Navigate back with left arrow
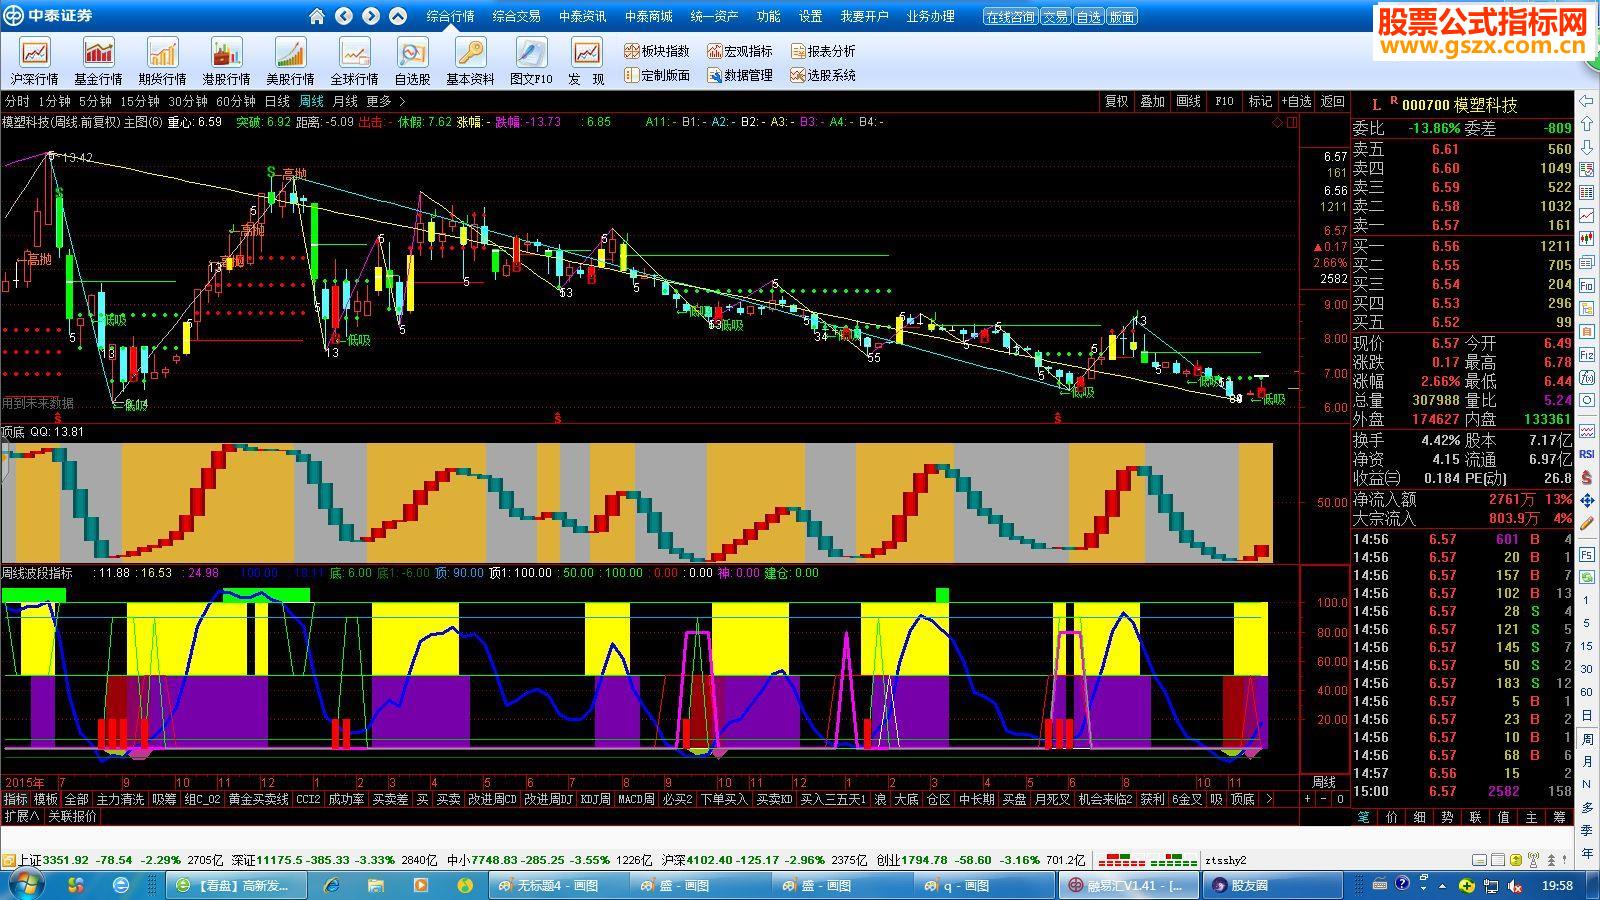Image resolution: width=1600 pixels, height=900 pixels. [x=344, y=16]
